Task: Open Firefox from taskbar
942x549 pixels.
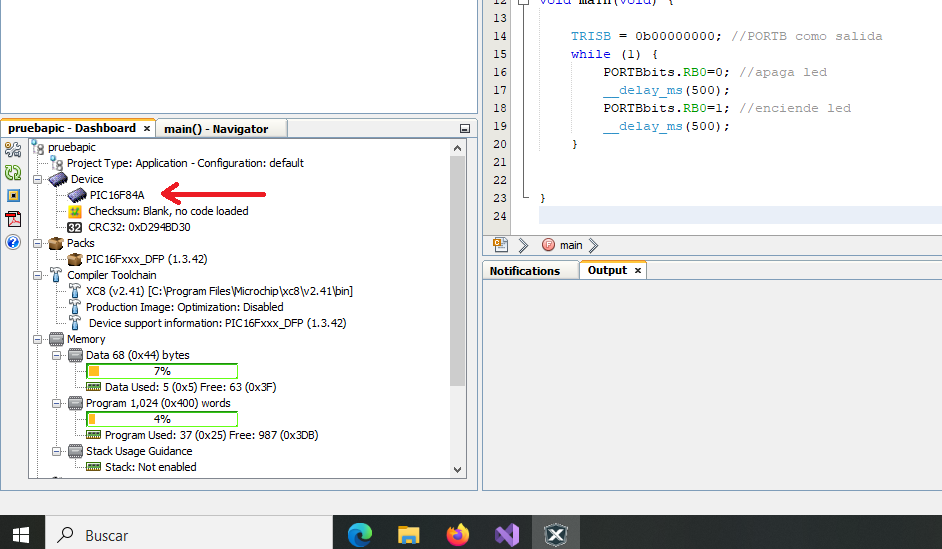Action: click(458, 534)
